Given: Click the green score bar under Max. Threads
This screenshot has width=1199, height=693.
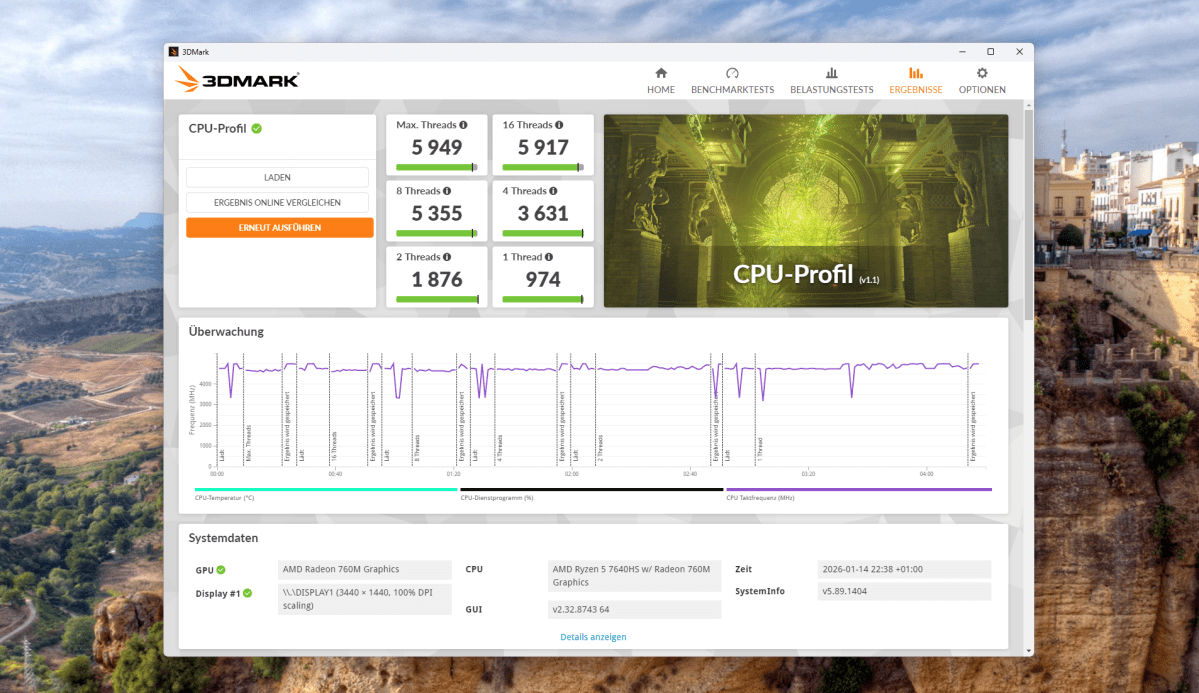Looking at the screenshot, I should [x=436, y=168].
